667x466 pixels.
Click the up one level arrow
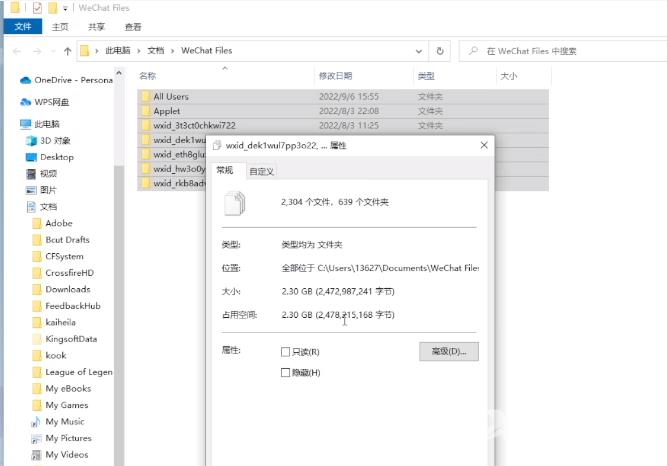coord(67,51)
